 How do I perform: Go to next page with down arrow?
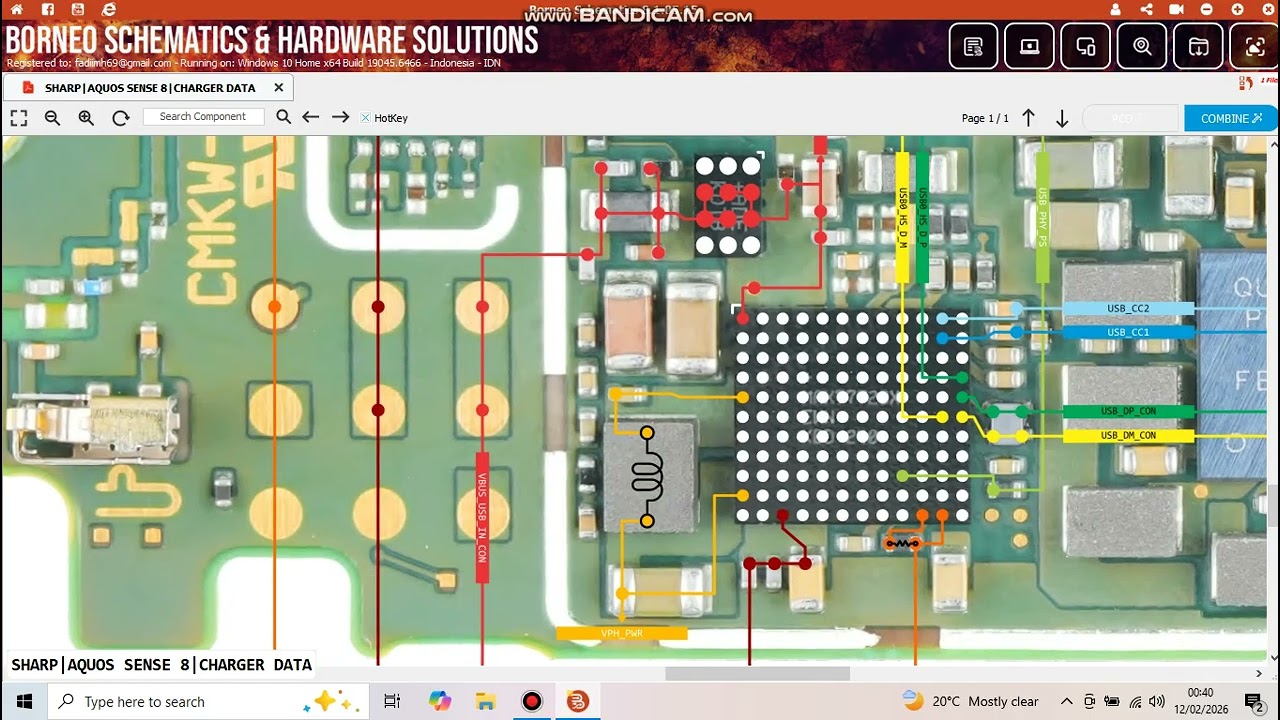point(1062,118)
